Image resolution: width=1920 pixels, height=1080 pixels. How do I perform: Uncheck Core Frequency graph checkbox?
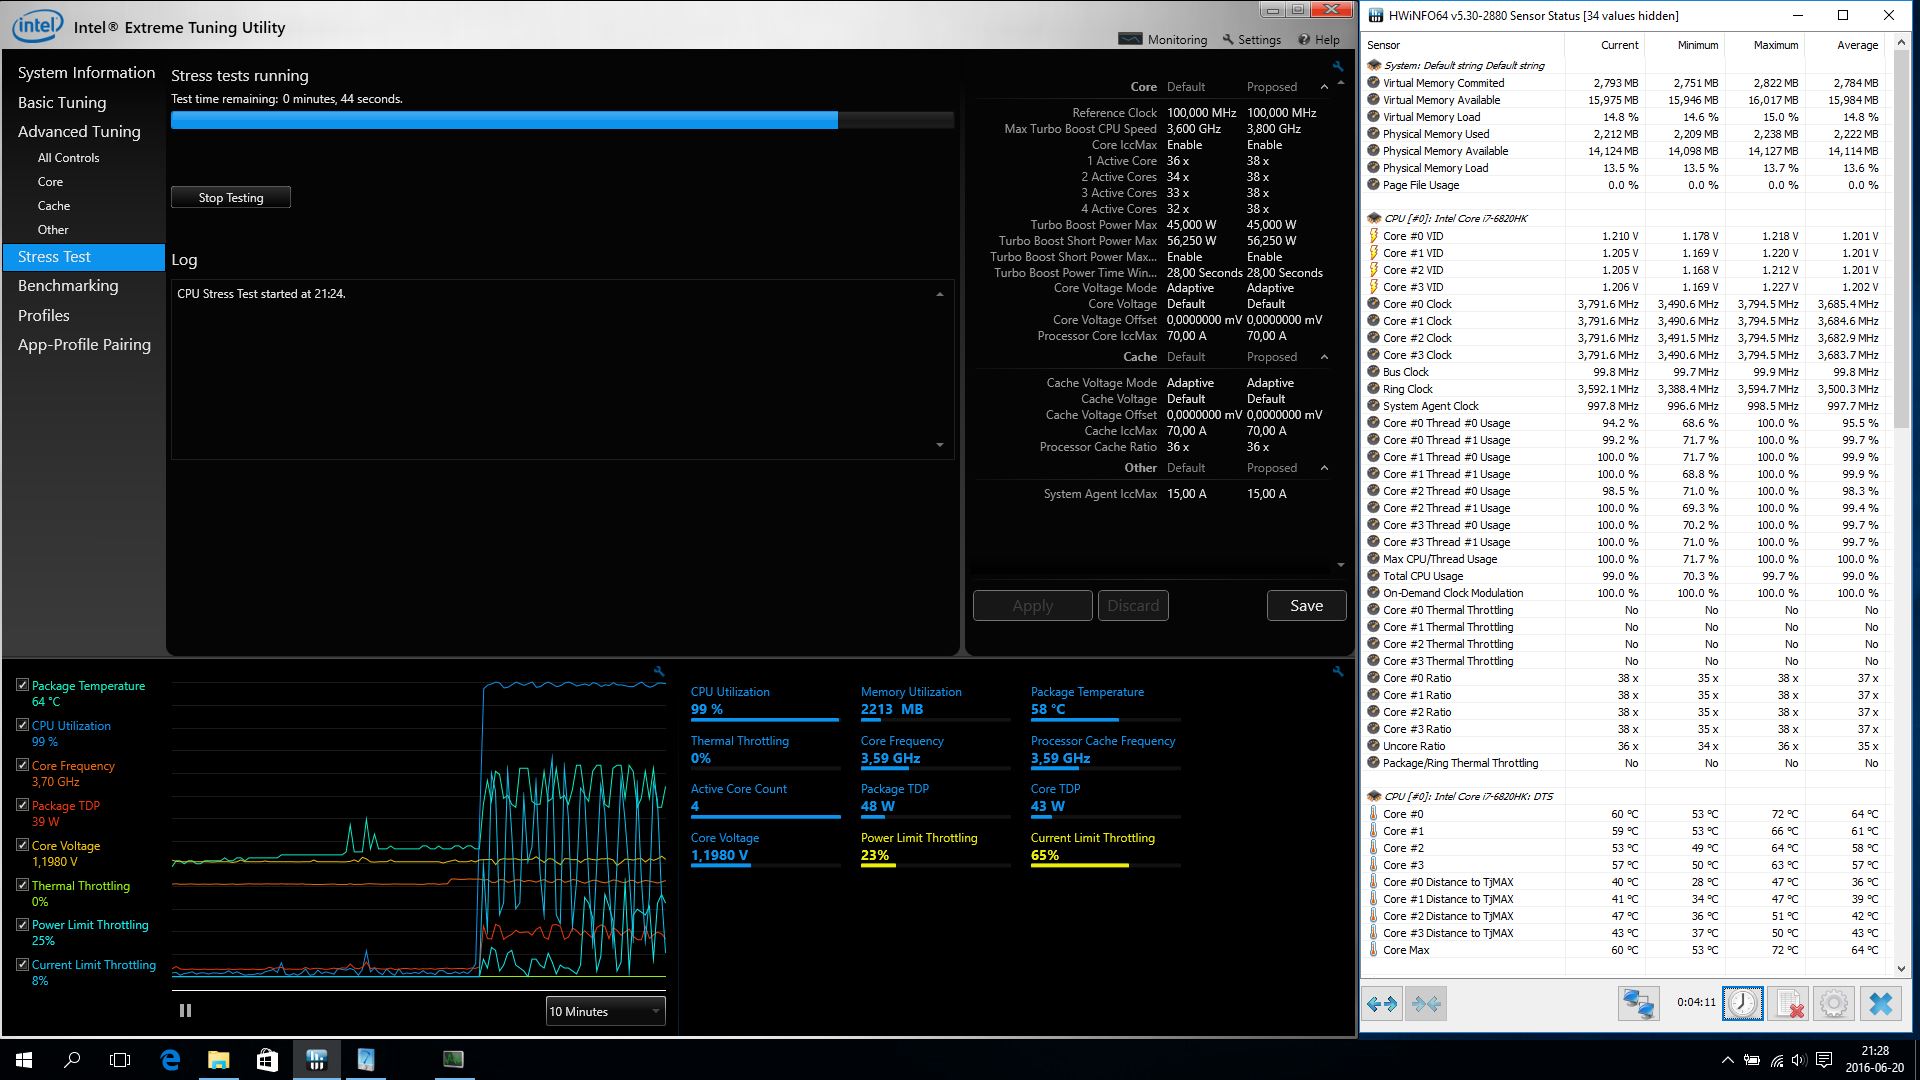(22, 765)
